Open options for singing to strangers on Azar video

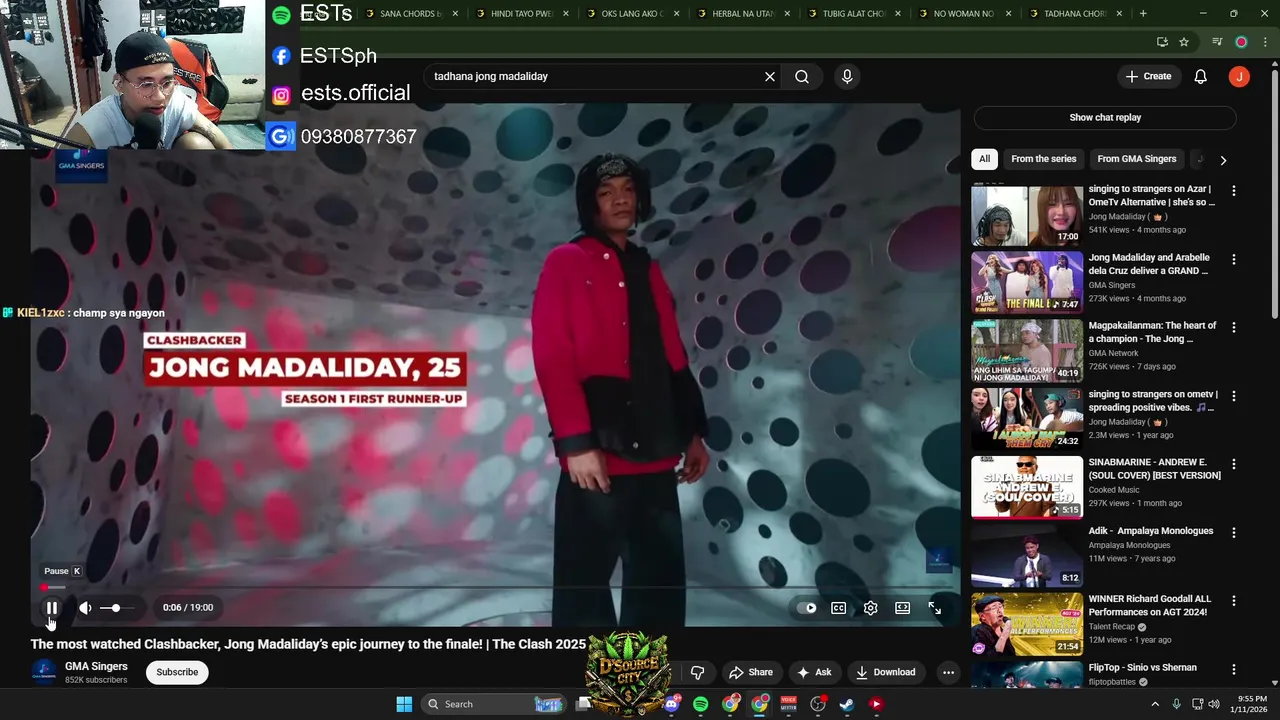1234,191
